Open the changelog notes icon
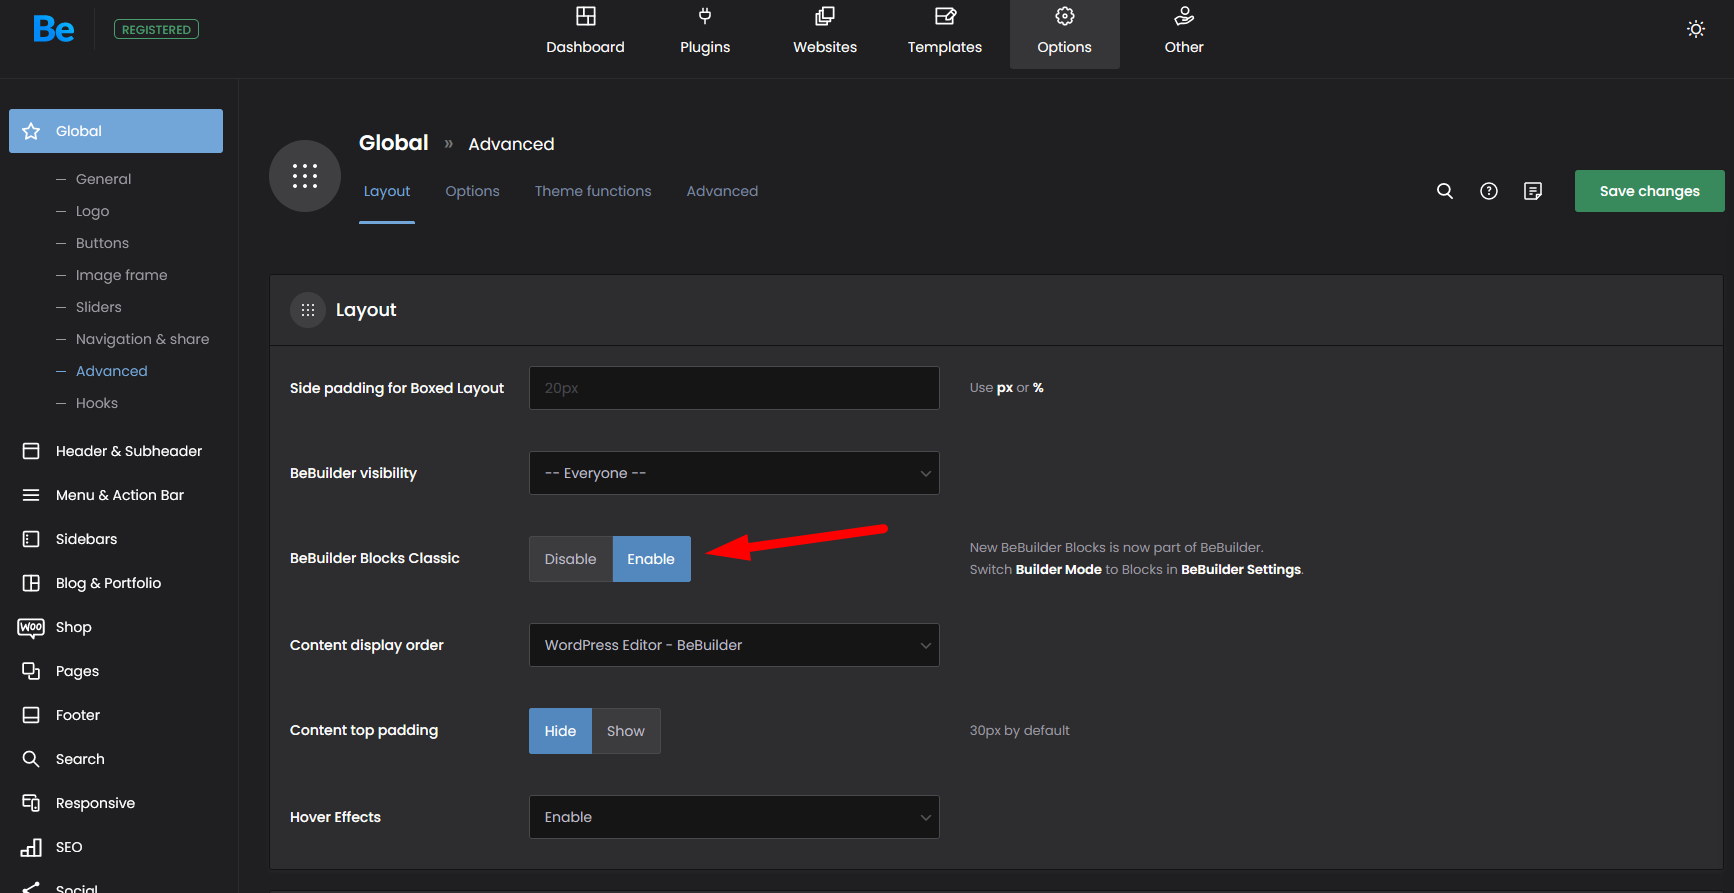Viewport: 1734px width, 893px height. (x=1533, y=191)
